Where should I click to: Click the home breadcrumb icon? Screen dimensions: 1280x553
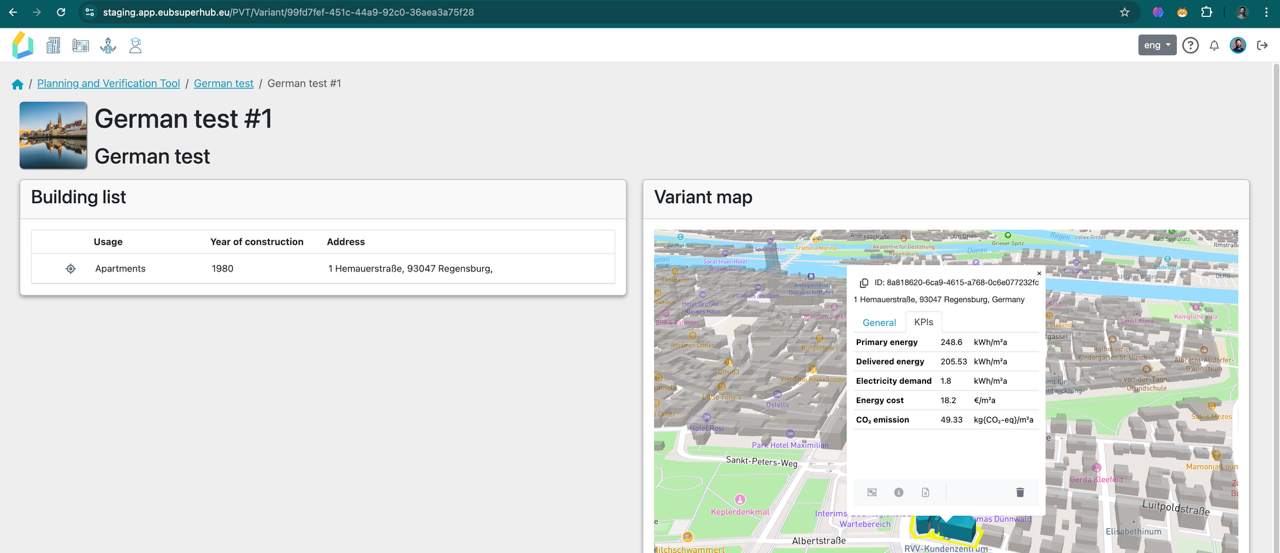[17, 84]
